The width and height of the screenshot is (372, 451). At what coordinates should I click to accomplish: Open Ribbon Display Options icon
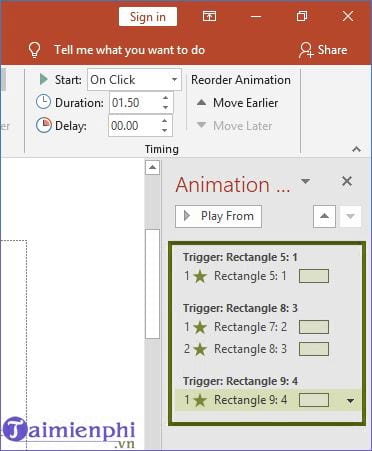pos(209,16)
